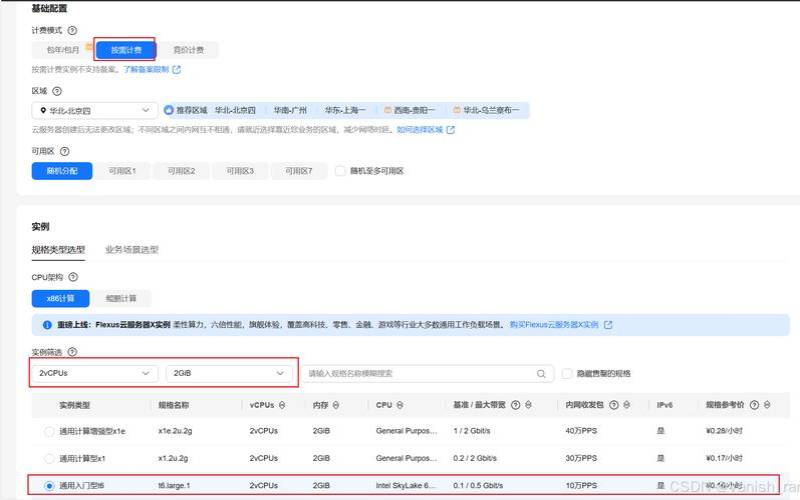Image resolution: width=800 pixels, height=500 pixels.
Task: Pick recommended region 华东-上海一
Action: click(x=345, y=110)
